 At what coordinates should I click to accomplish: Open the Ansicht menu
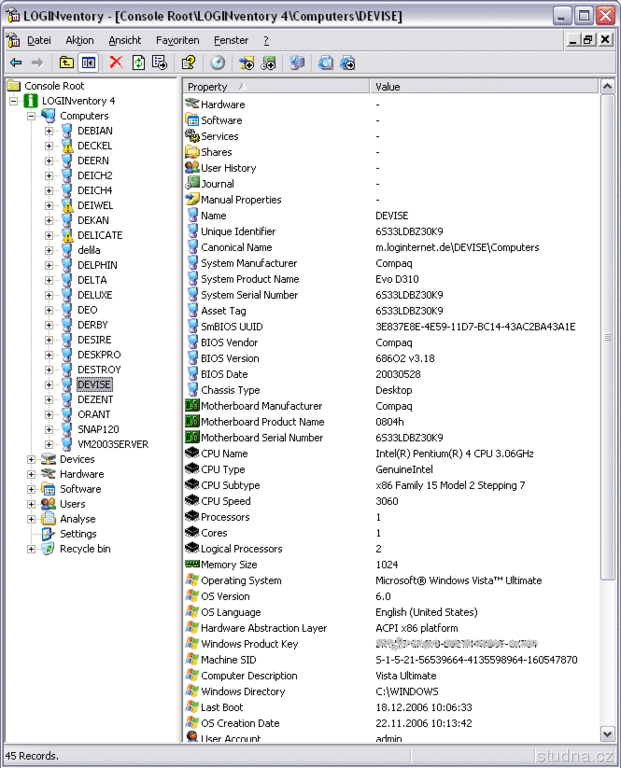124,40
